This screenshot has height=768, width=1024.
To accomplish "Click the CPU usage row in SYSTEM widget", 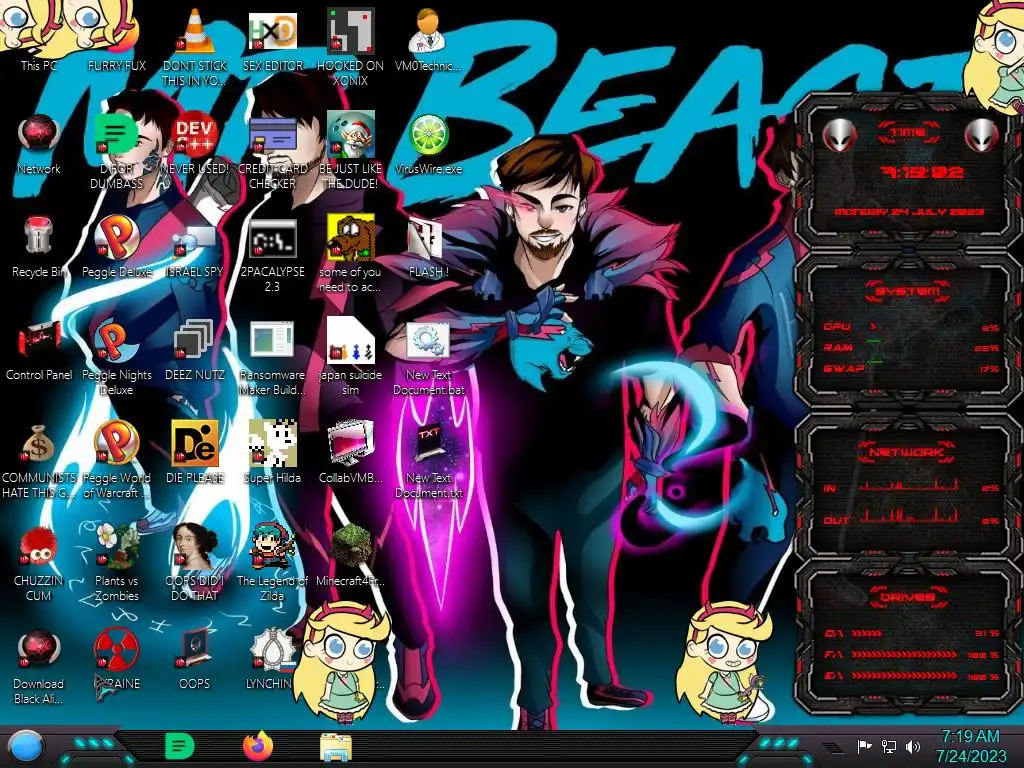I will (911, 327).
